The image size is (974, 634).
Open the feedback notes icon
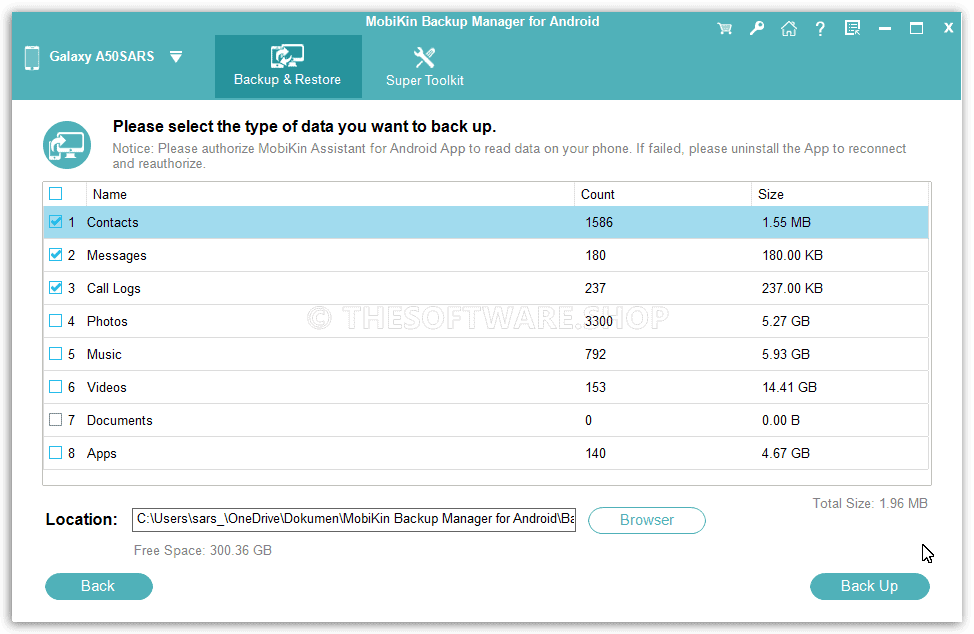(x=853, y=29)
